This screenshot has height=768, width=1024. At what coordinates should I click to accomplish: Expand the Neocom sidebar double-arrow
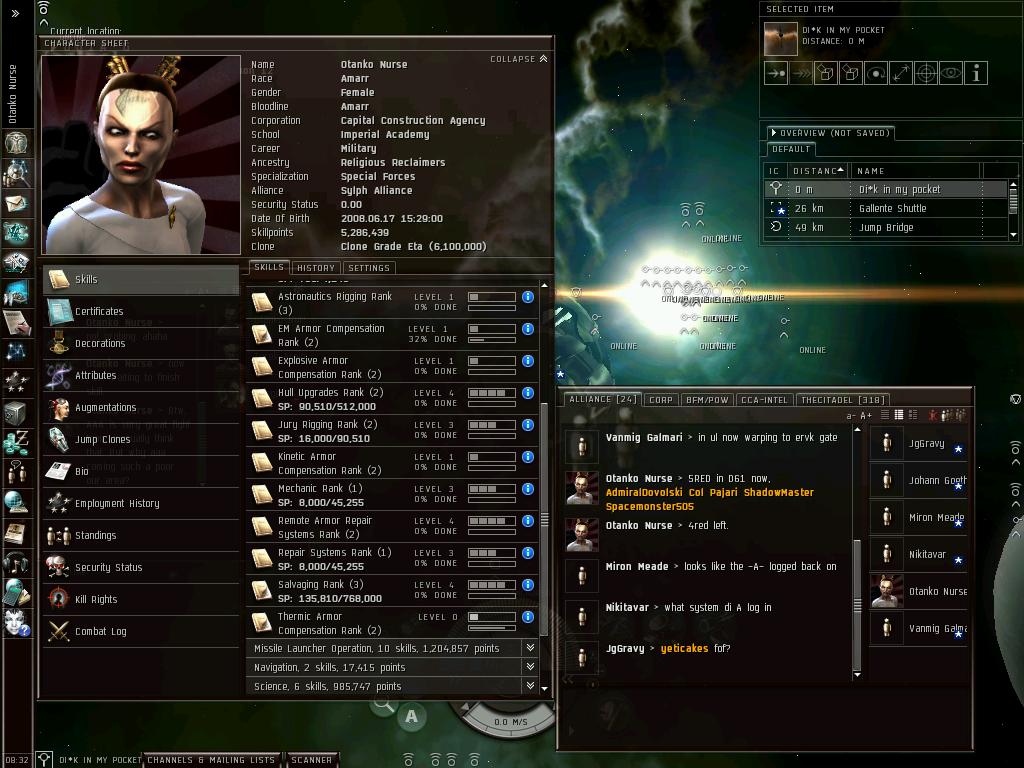15,13
